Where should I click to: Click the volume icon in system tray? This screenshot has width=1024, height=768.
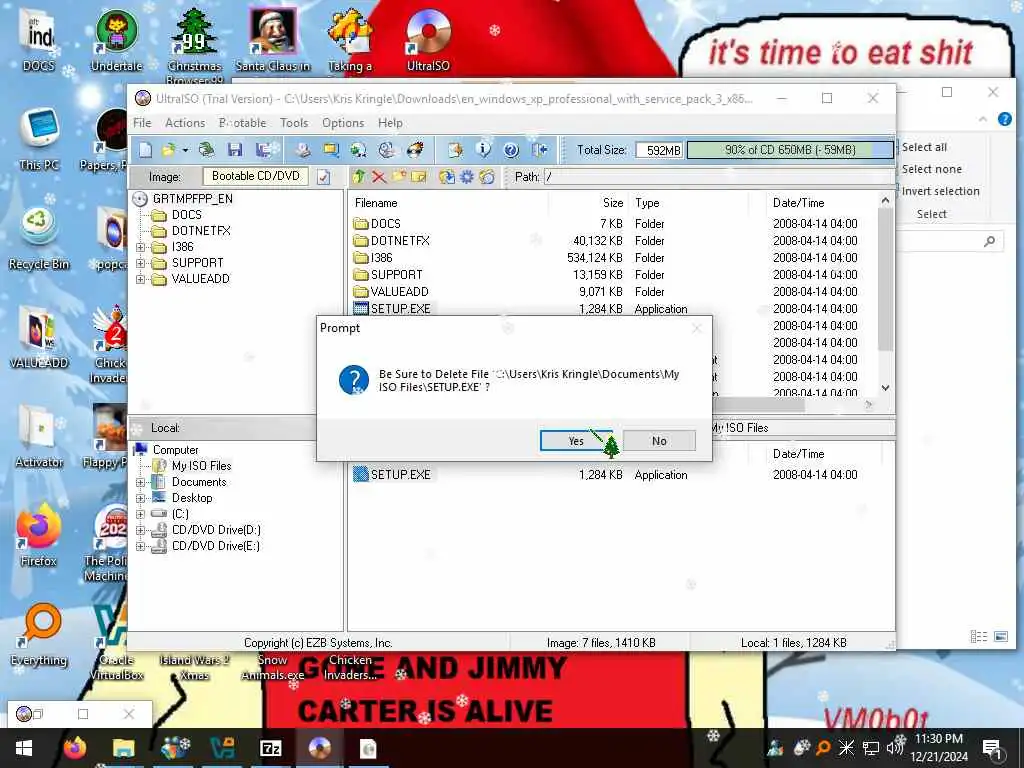[x=893, y=746]
